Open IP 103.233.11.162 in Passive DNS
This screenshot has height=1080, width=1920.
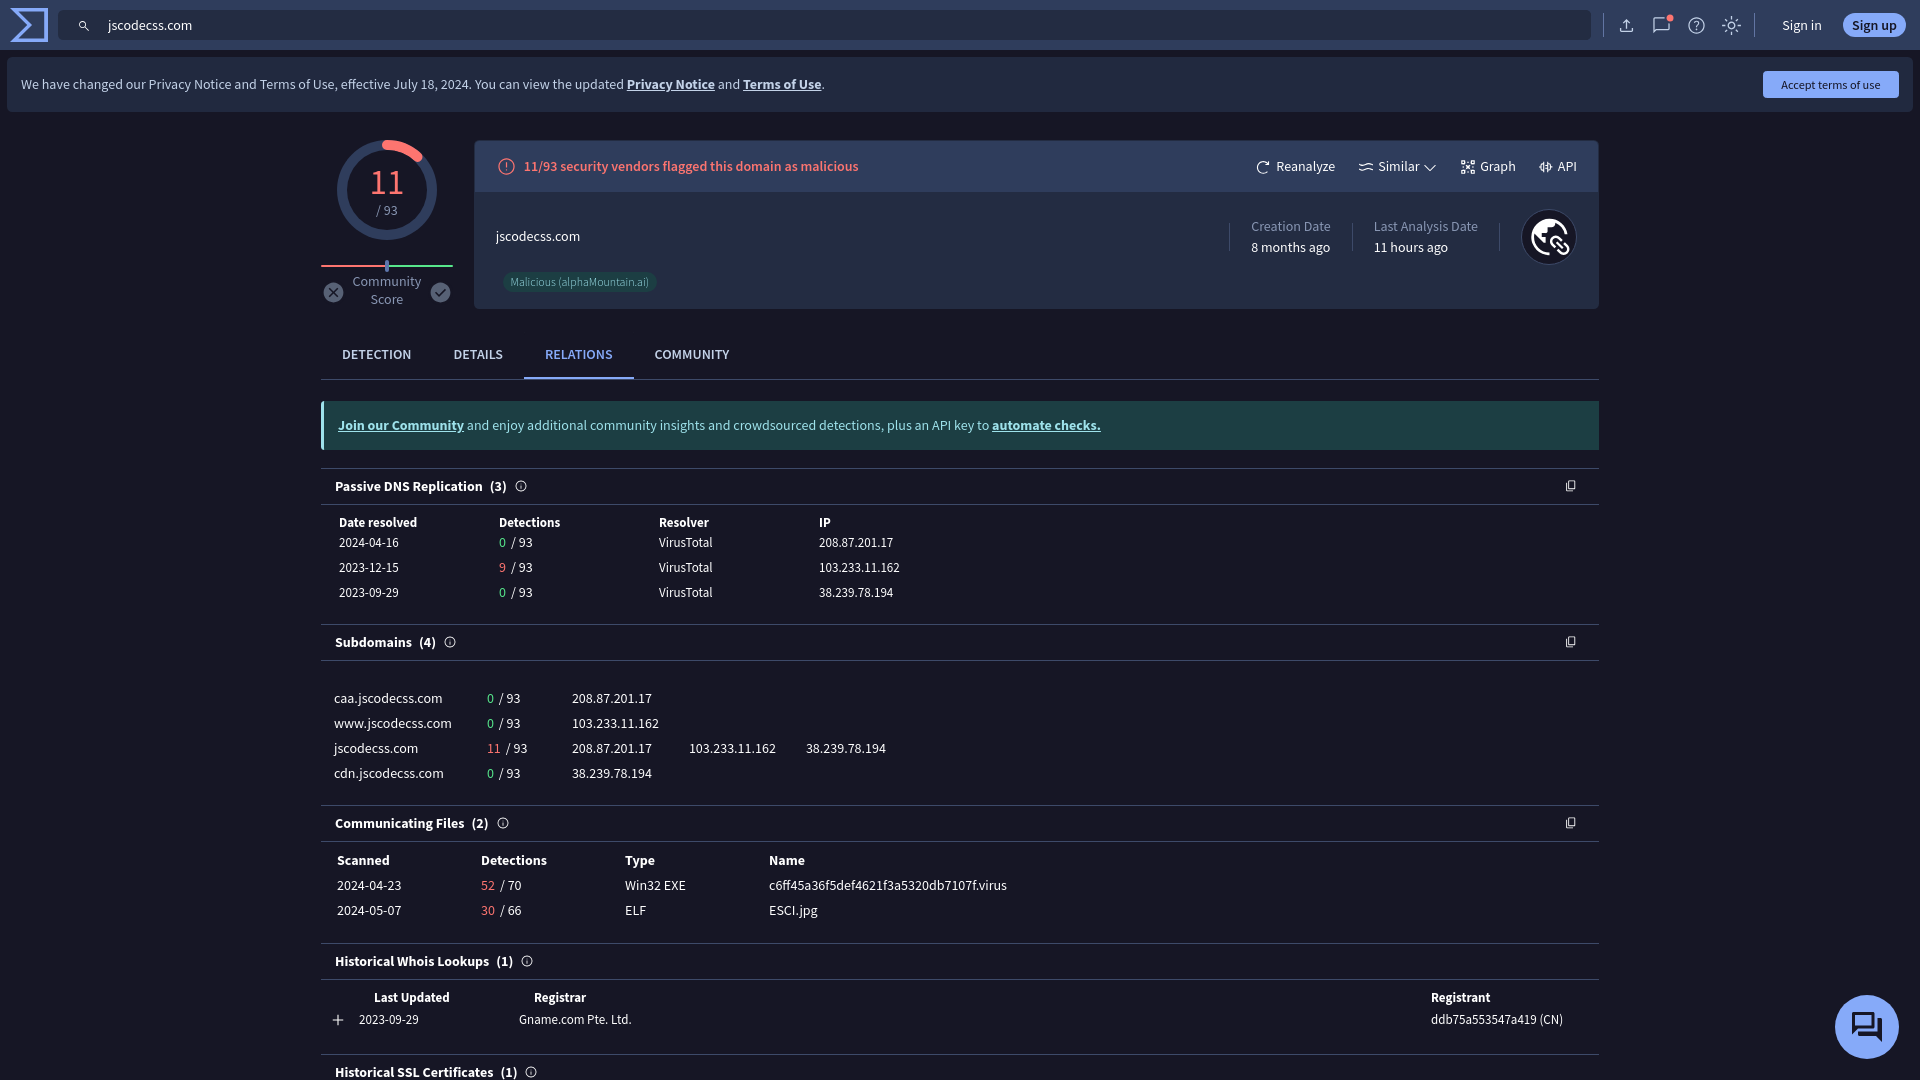pos(859,568)
